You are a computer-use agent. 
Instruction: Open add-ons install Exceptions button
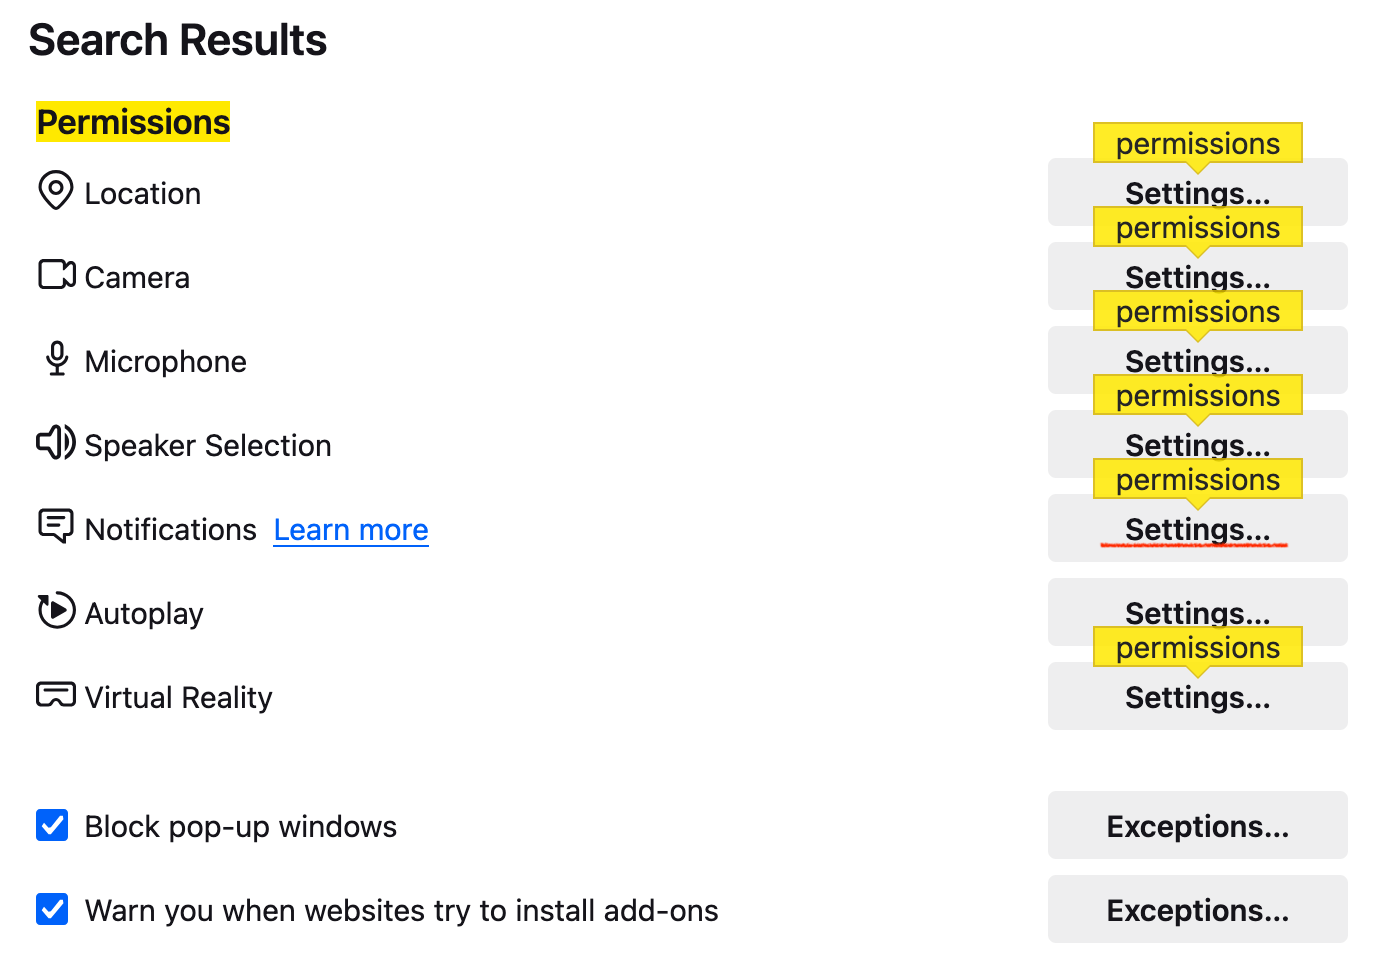(x=1196, y=910)
